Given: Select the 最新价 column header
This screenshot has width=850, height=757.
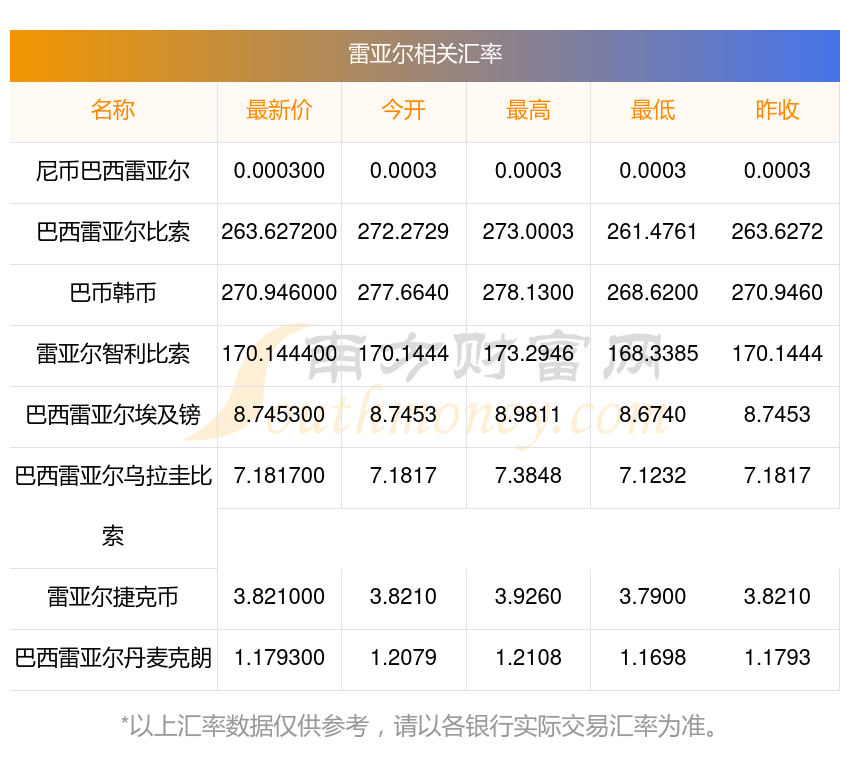Looking at the screenshot, I should coord(279,110).
